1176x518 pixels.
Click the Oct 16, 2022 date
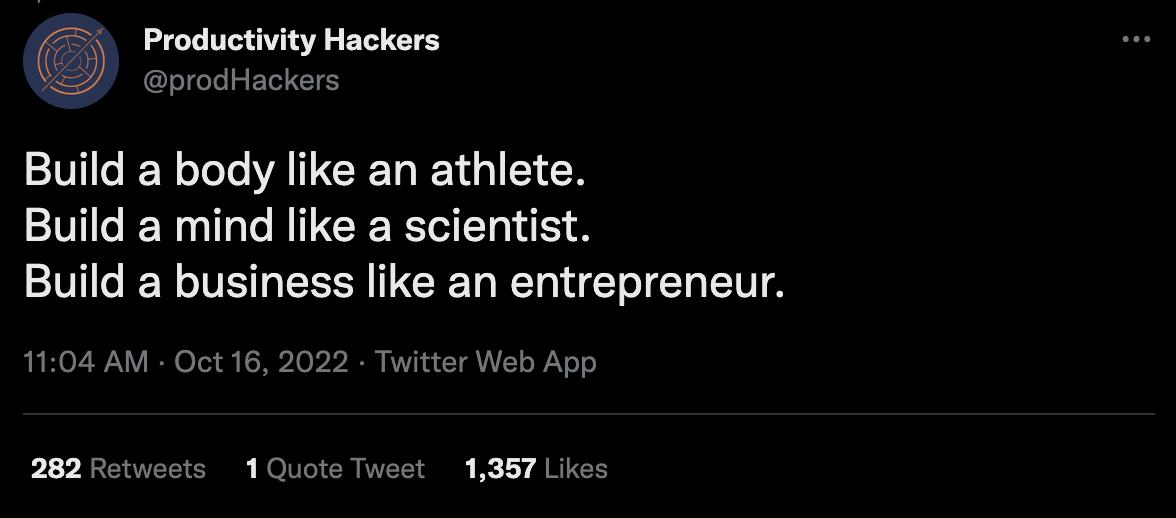[261, 362]
